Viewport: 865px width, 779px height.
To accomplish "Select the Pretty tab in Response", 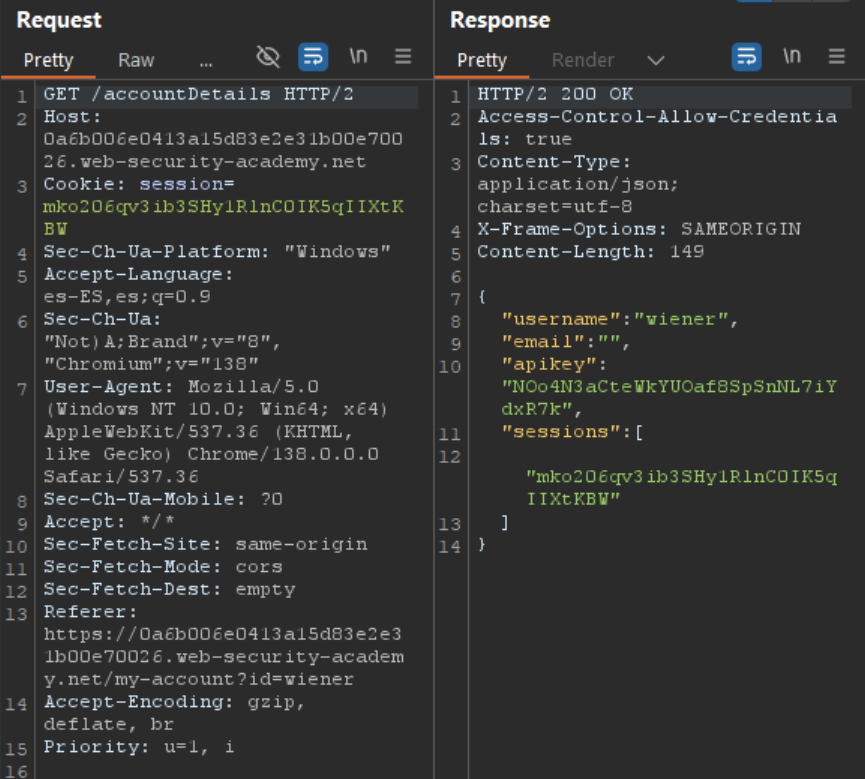I will 482,60.
